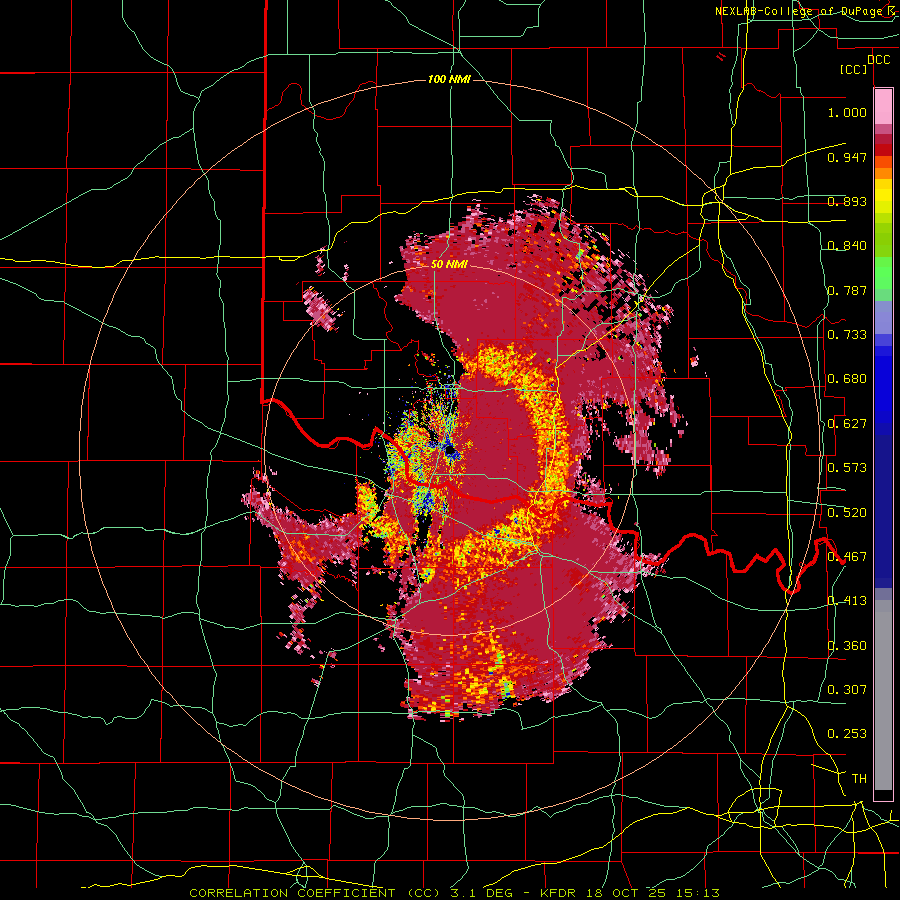
Task: Select the 0.893 scale value
Action: pyautogui.click(x=847, y=201)
